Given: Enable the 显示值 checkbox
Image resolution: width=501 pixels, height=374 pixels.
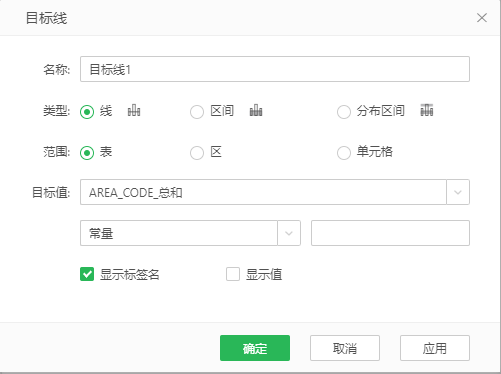Looking at the screenshot, I should [233, 274].
